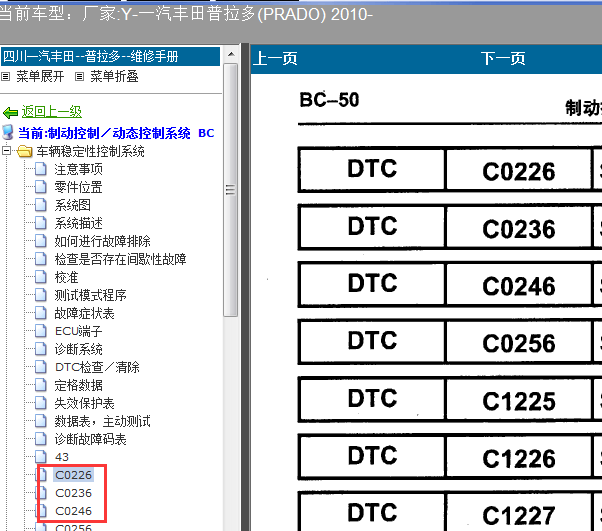Click C0246 code in the DTC table
The width and height of the screenshot is (602, 531).
518,286
